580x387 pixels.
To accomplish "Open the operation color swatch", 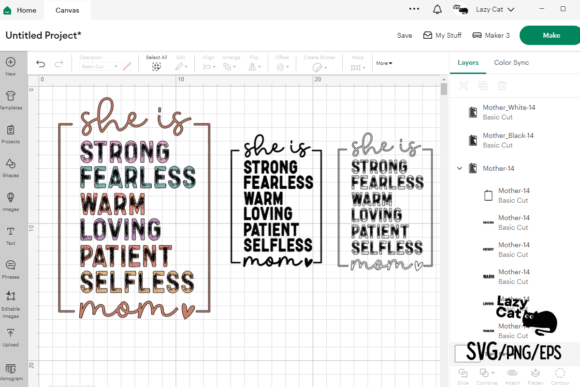I will click(127, 67).
